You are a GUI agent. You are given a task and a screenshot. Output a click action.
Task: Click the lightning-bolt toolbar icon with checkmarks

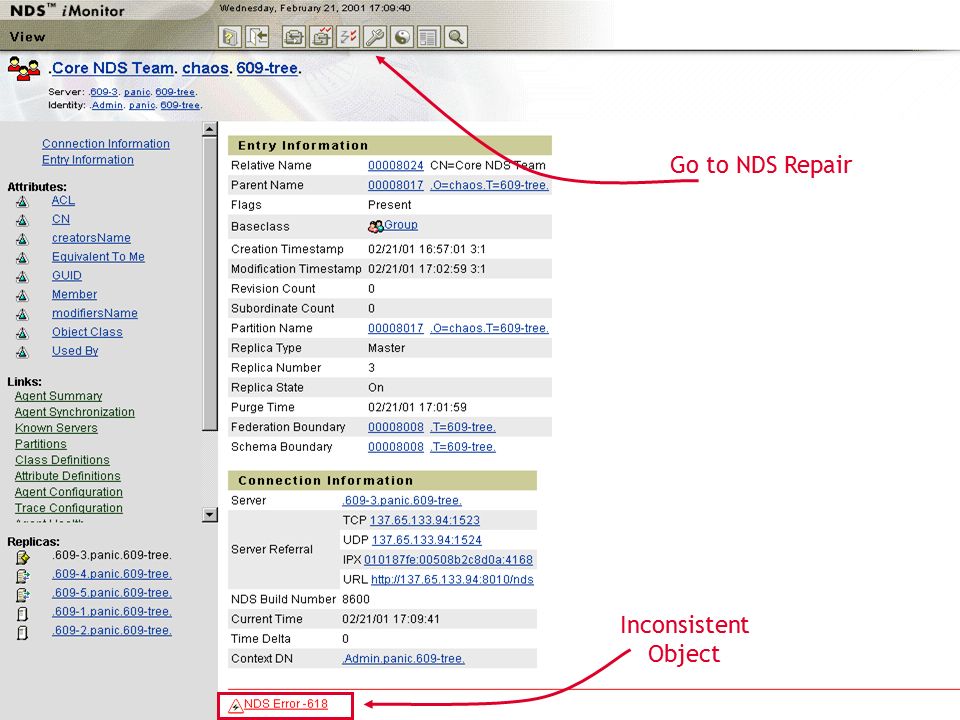click(x=348, y=37)
